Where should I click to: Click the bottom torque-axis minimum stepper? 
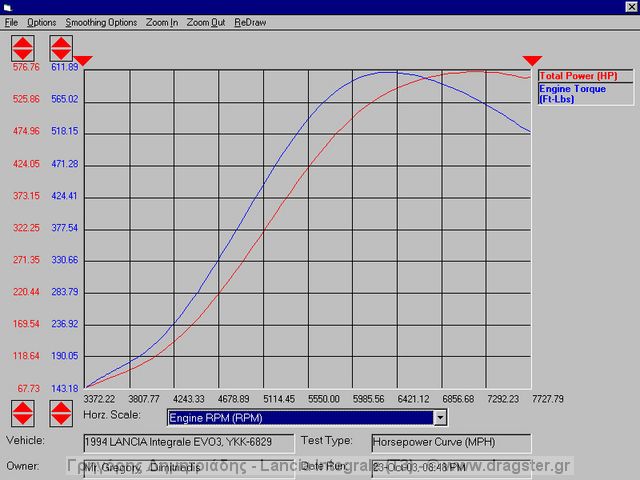(60, 412)
